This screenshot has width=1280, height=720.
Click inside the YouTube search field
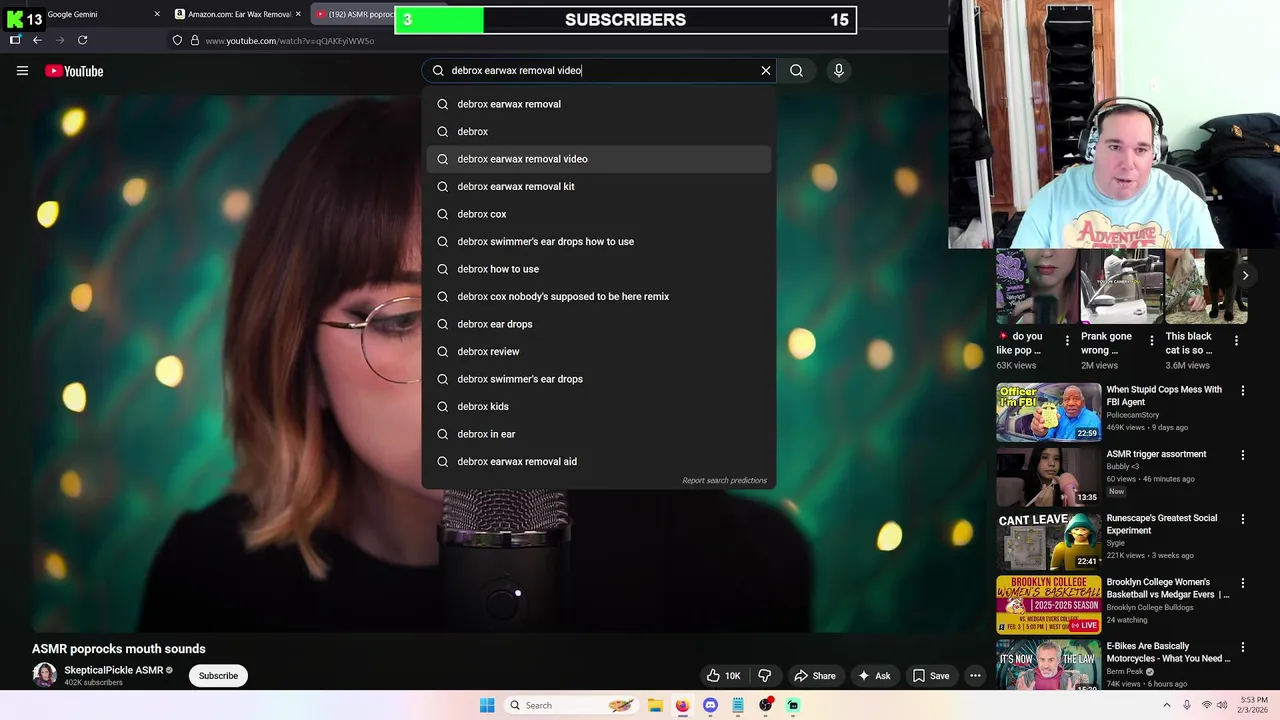pos(600,70)
